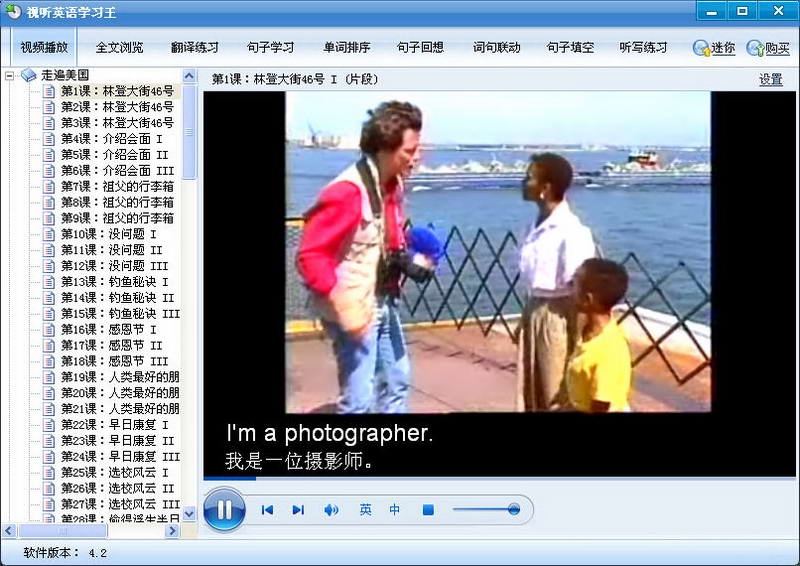Click the document icon of 第13课 钓鱼秘诀
800x566 pixels.
[49, 282]
